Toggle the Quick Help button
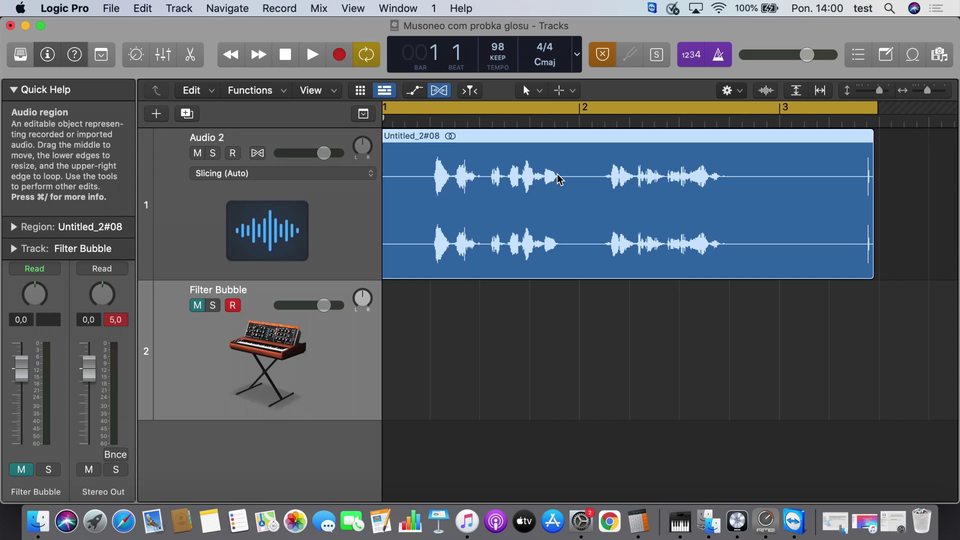This screenshot has width=960, height=540. (x=74, y=54)
